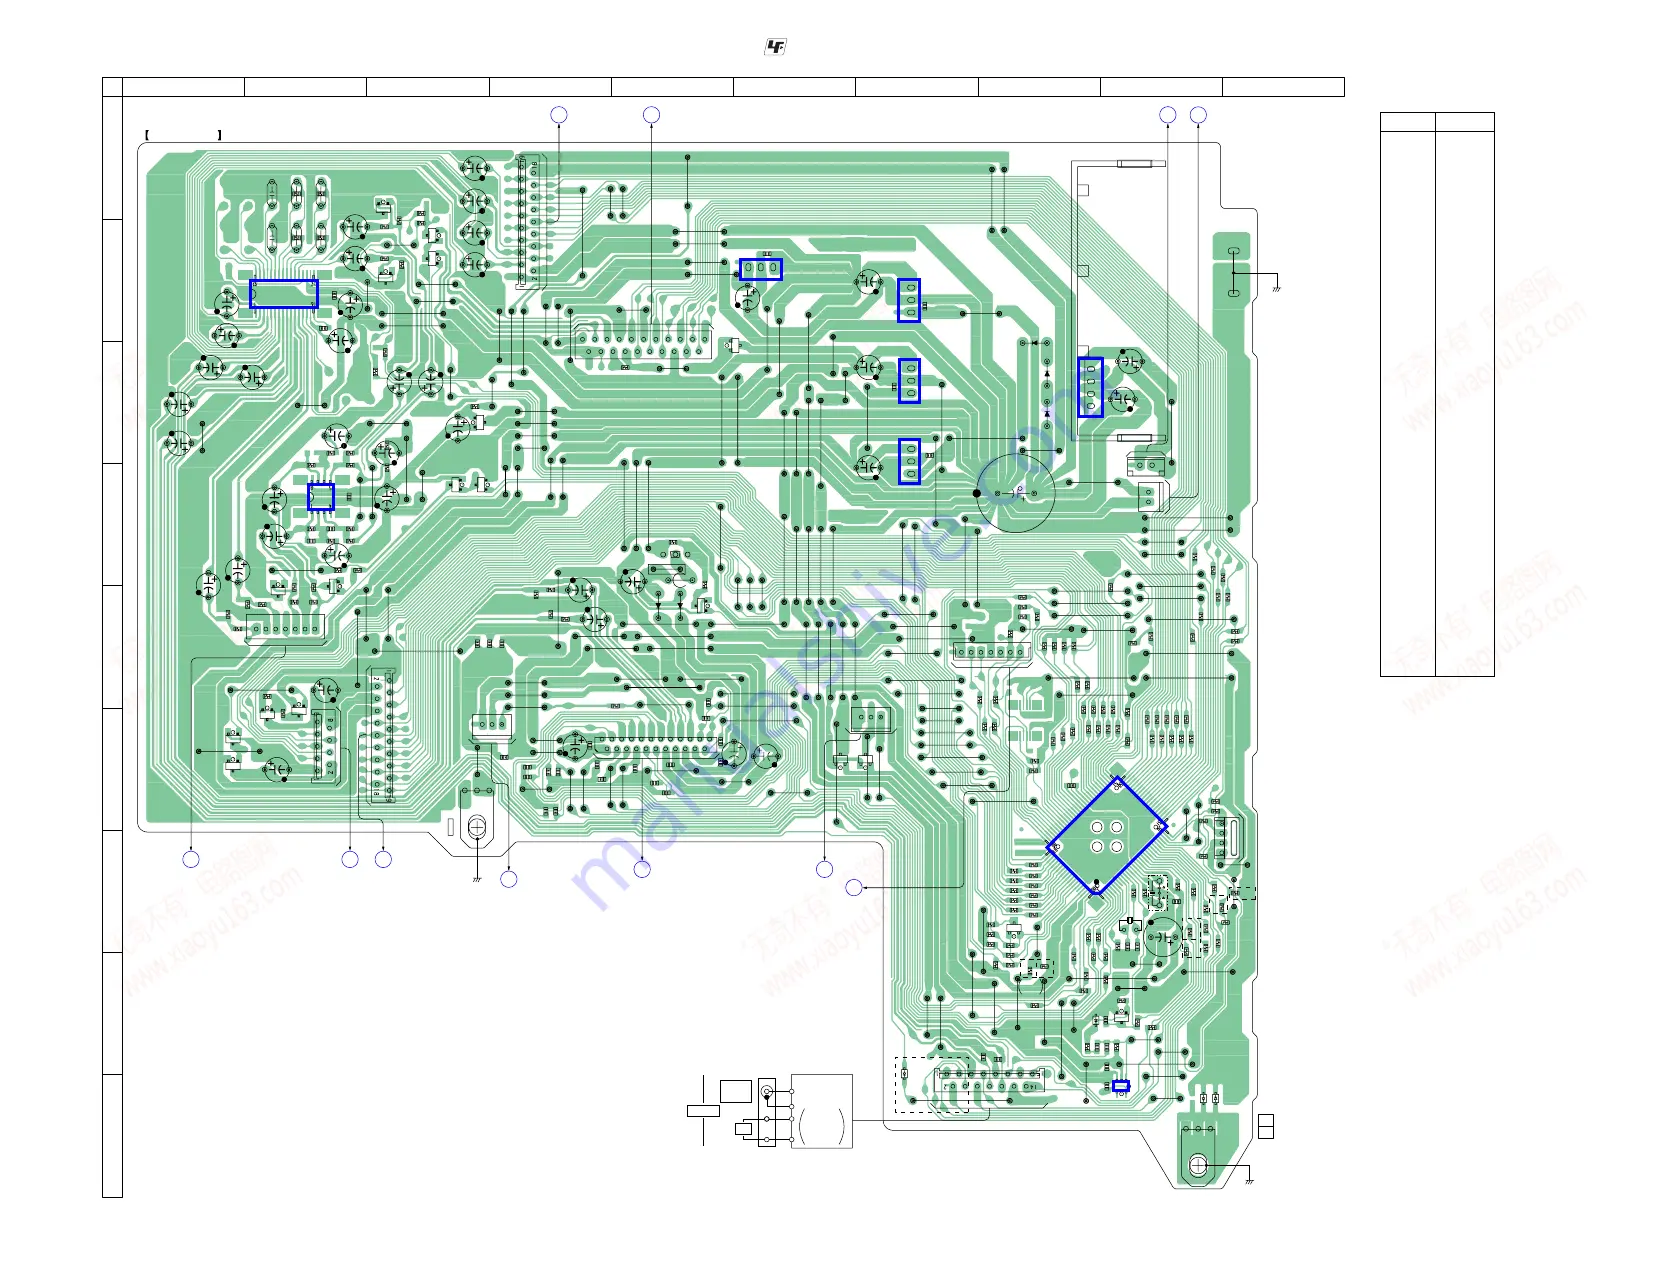Click the ground symbol beside bottom-right mounting tab
The width and height of the screenshot is (1680, 1263).
point(1250,1182)
